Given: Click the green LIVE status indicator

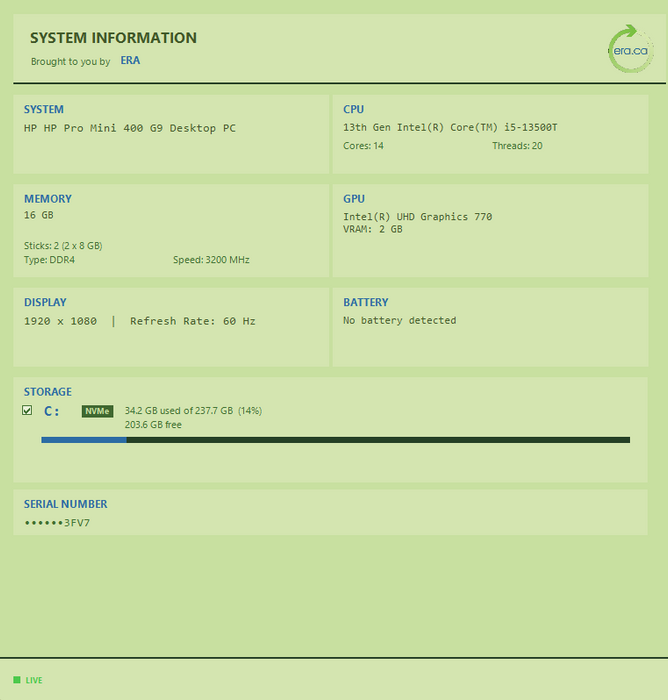Looking at the screenshot, I should [x=17, y=680].
